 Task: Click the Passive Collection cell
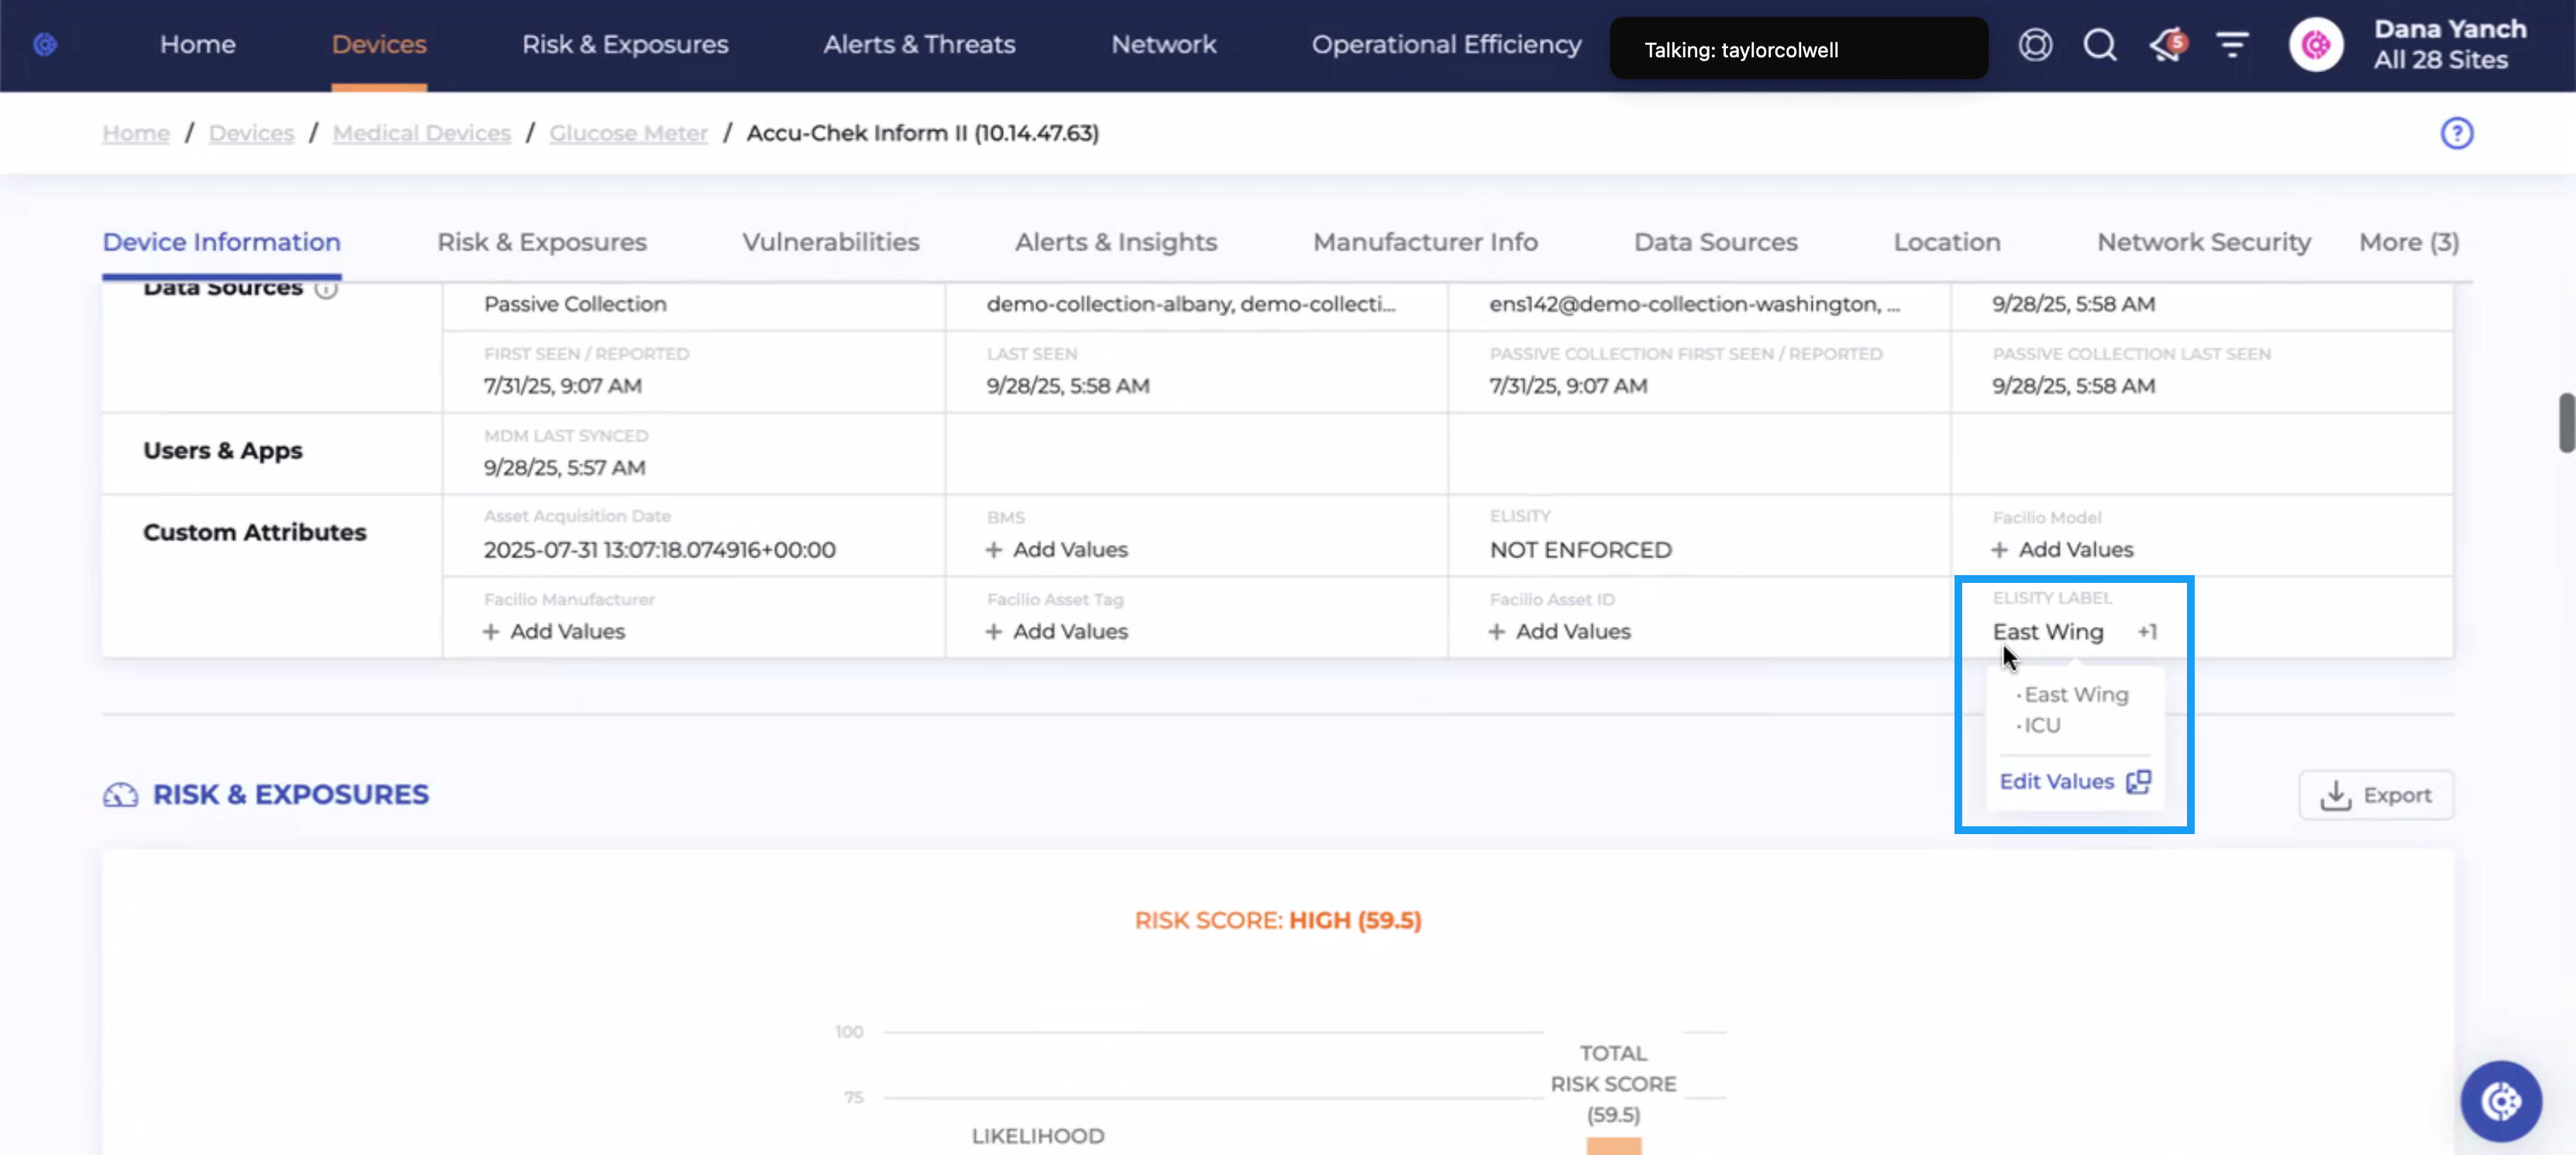tap(575, 304)
